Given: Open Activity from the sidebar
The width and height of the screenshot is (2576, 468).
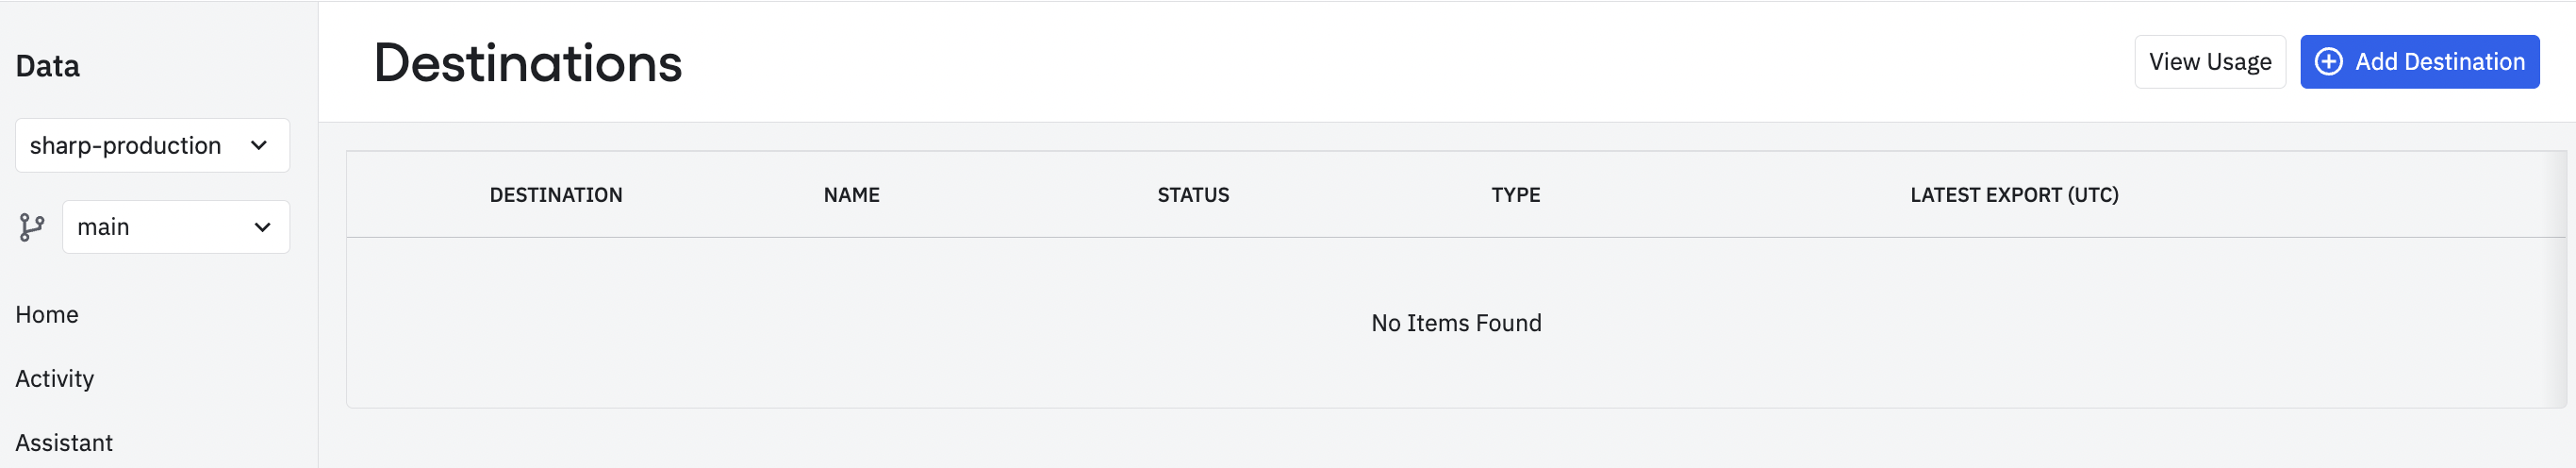Looking at the screenshot, I should coord(55,379).
